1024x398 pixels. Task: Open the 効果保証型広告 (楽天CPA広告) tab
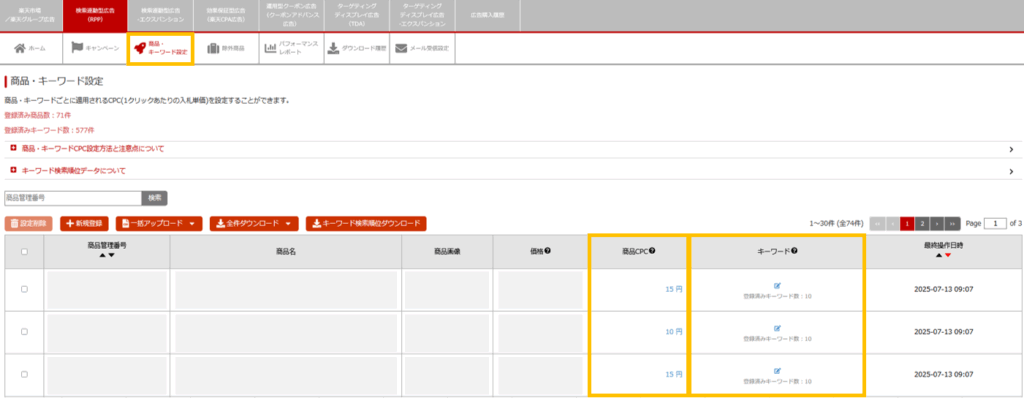[226, 16]
